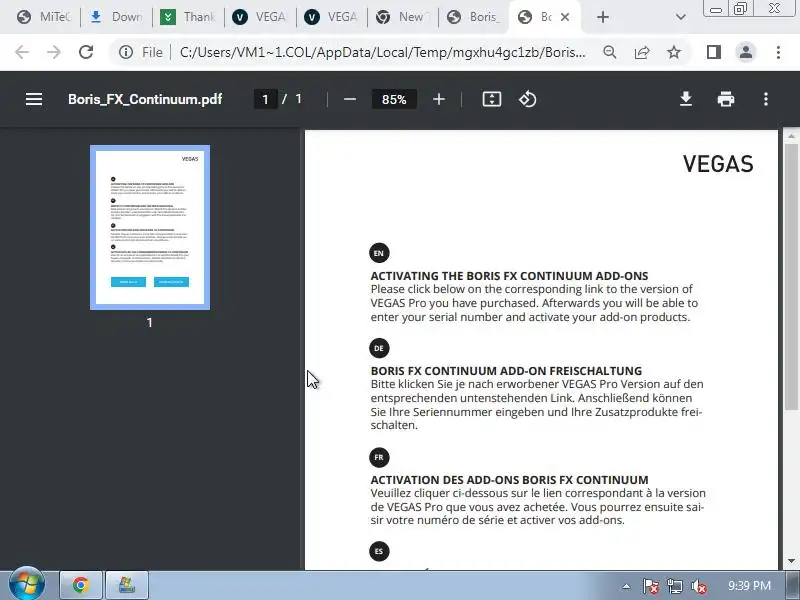
Task: Click heading BORIS FX CONTINUUM ADD-ON FREISCHALTUNG
Action: 506,371
